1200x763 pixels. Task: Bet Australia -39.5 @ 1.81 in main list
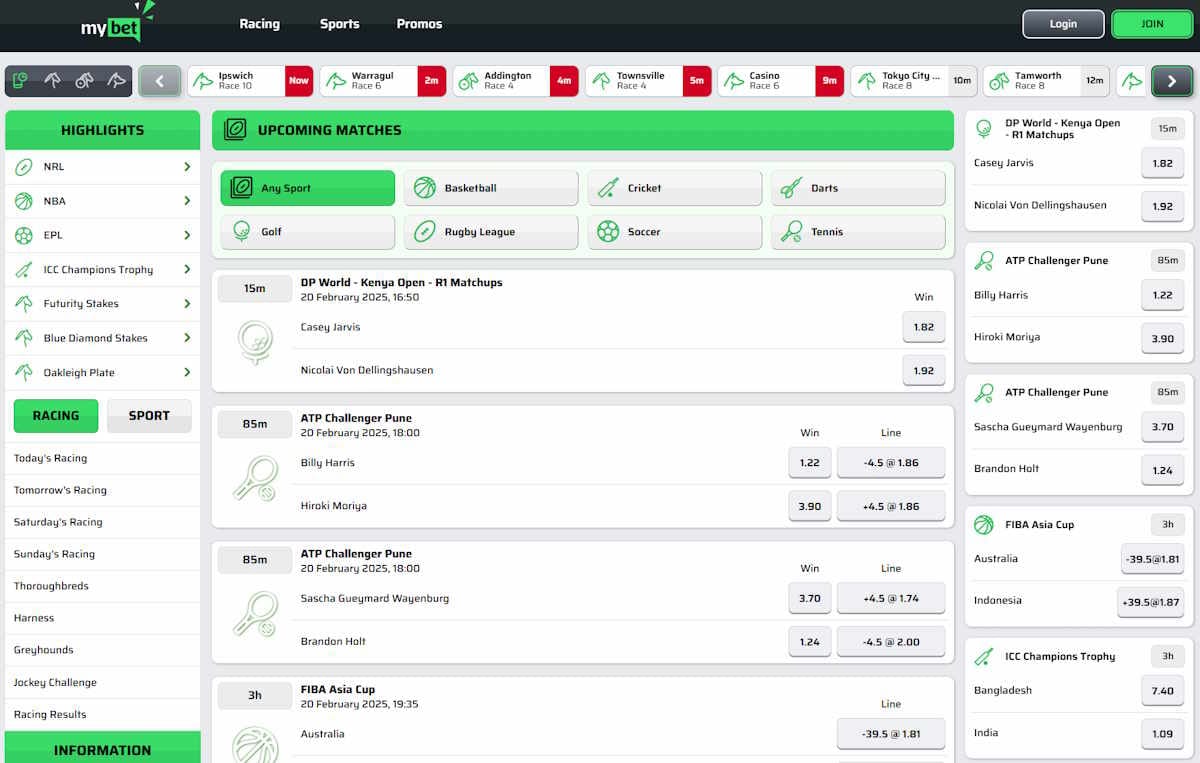(891, 734)
